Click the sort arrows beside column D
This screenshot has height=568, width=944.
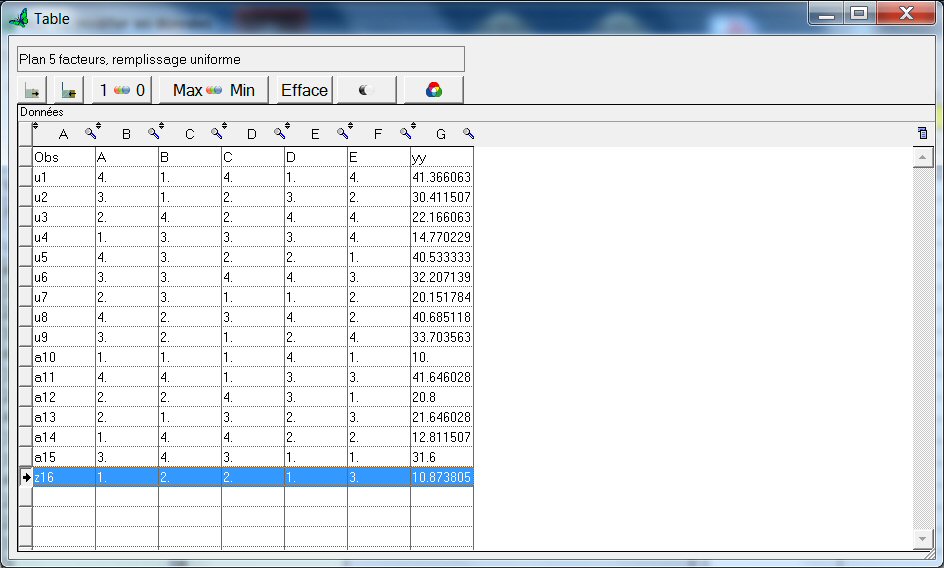(288, 127)
